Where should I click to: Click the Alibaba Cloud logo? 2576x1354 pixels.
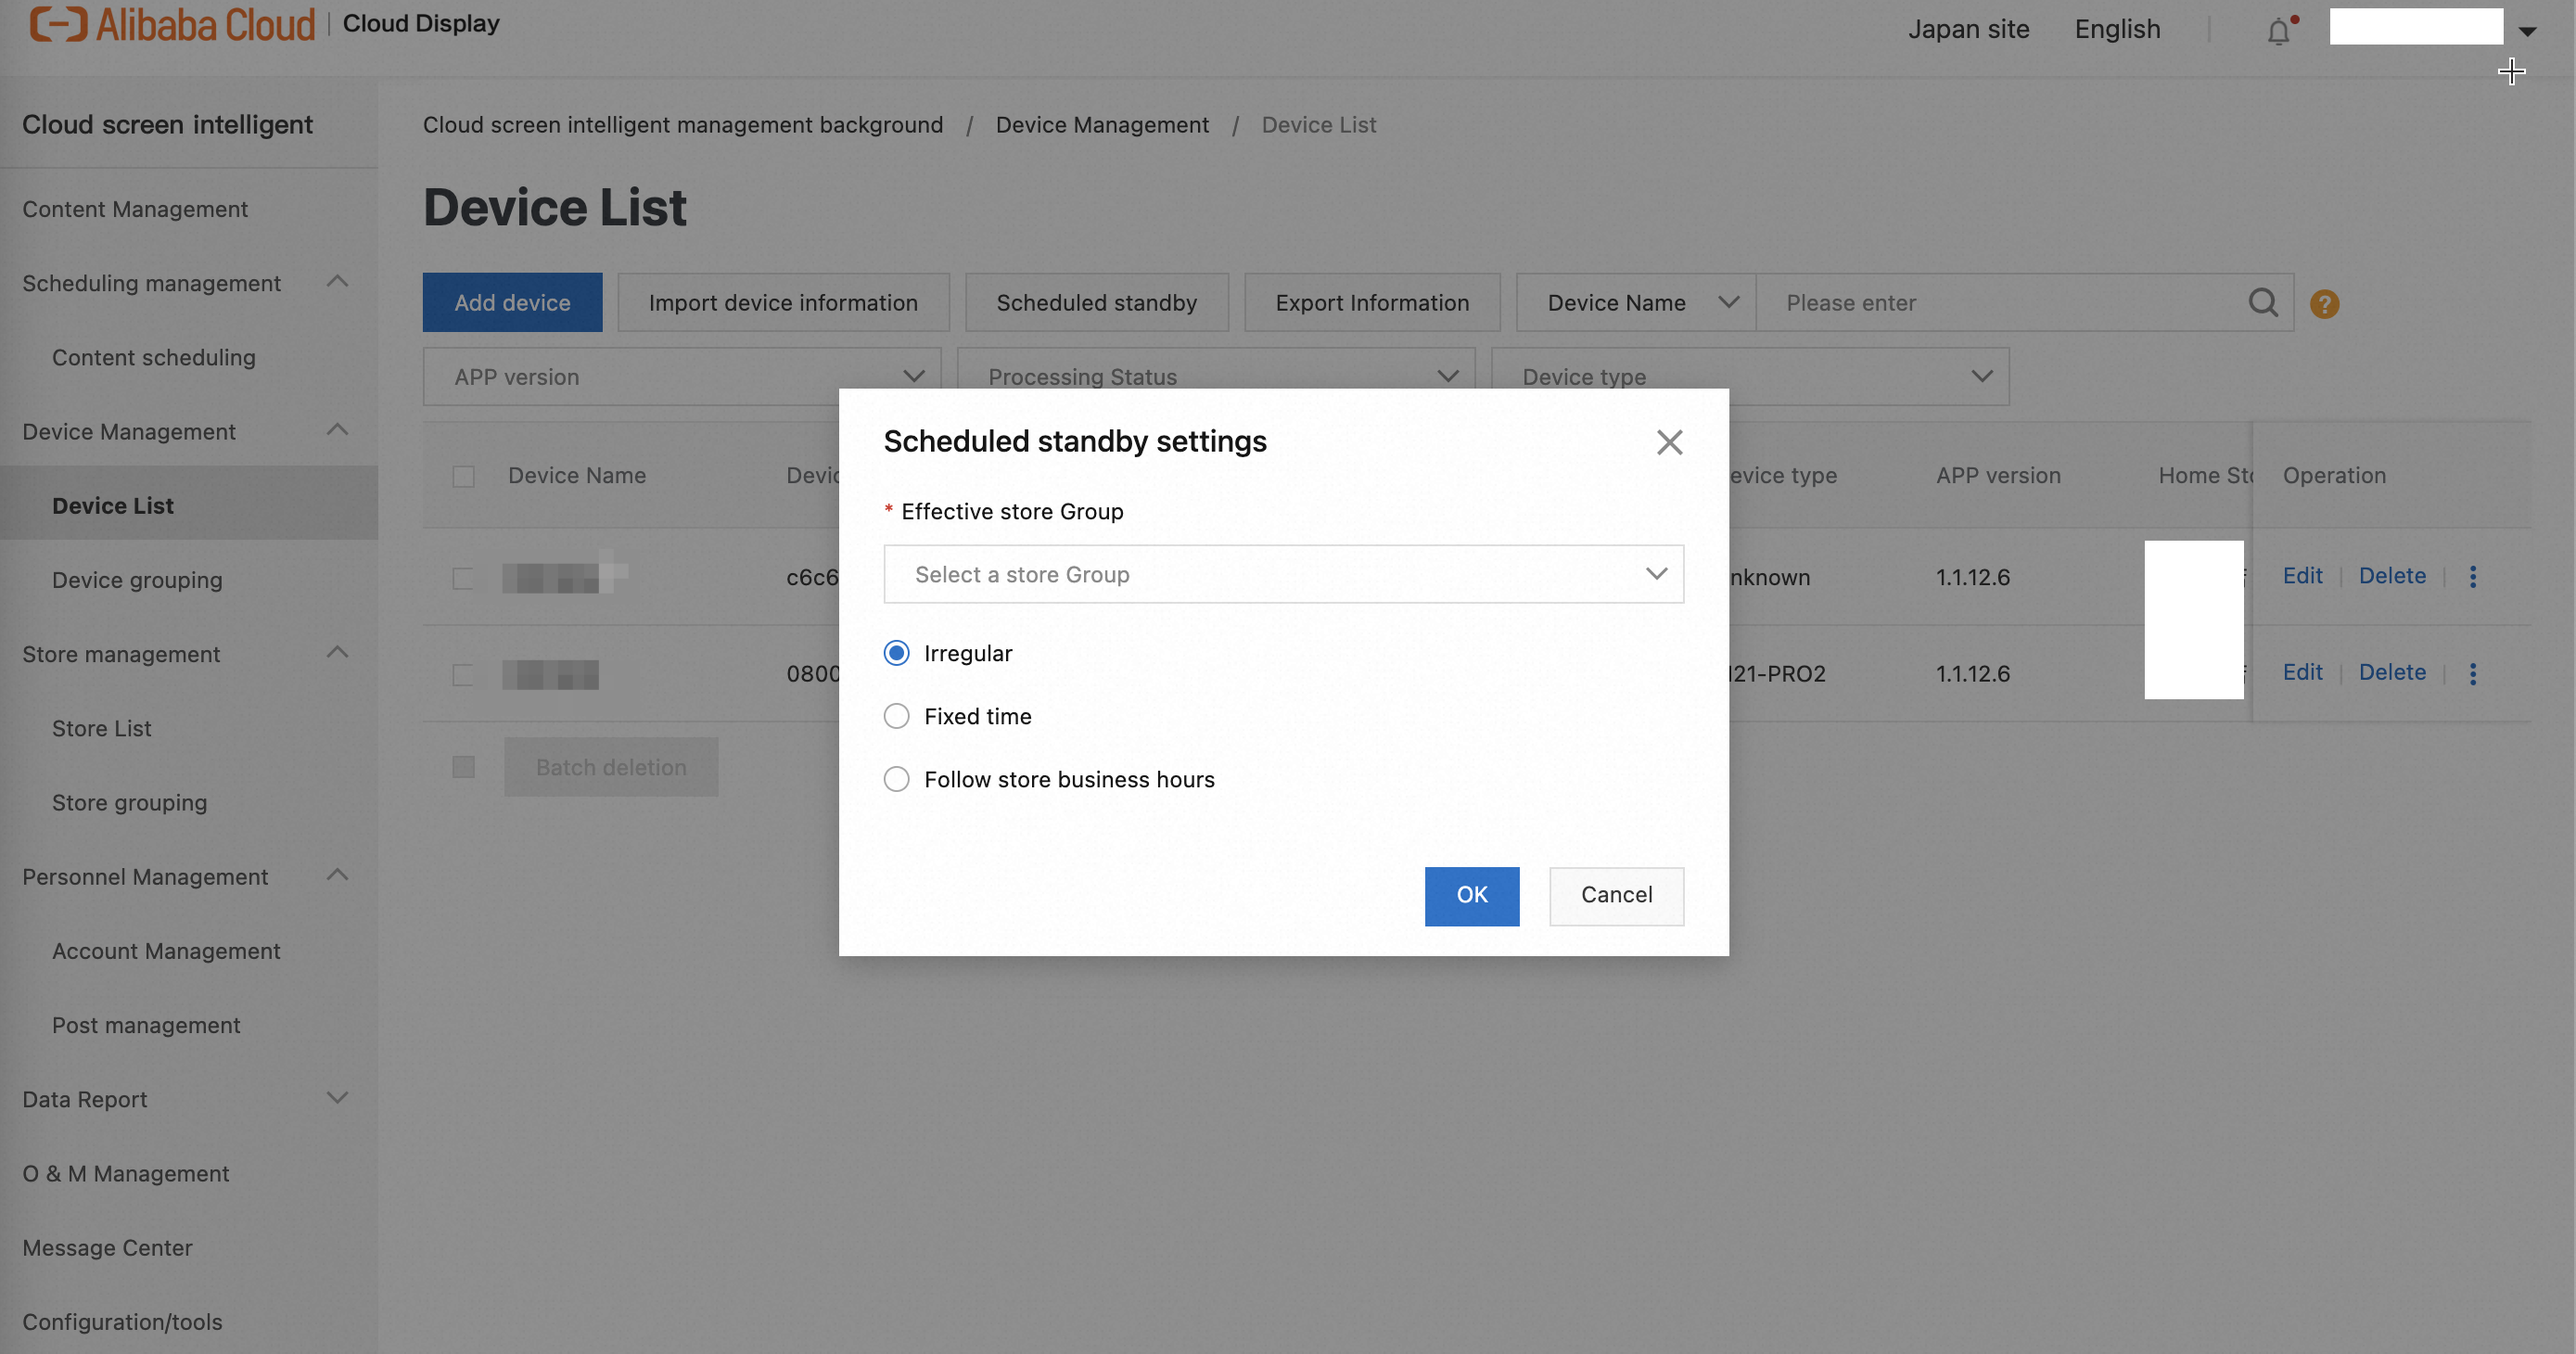pyautogui.click(x=172, y=24)
